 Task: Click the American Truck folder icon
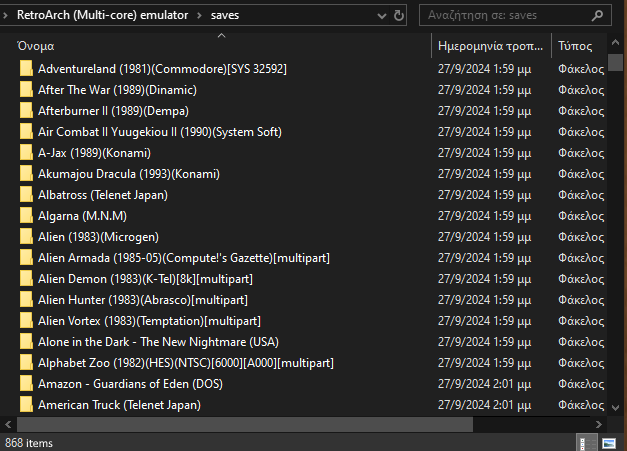click(26, 405)
